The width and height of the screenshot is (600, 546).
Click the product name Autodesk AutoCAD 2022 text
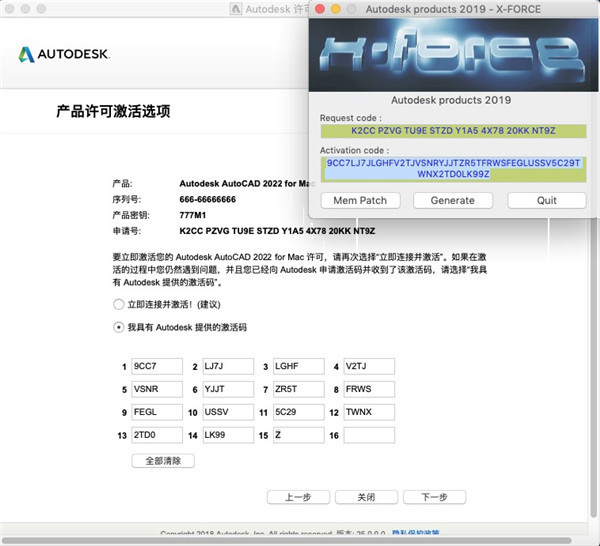point(245,184)
